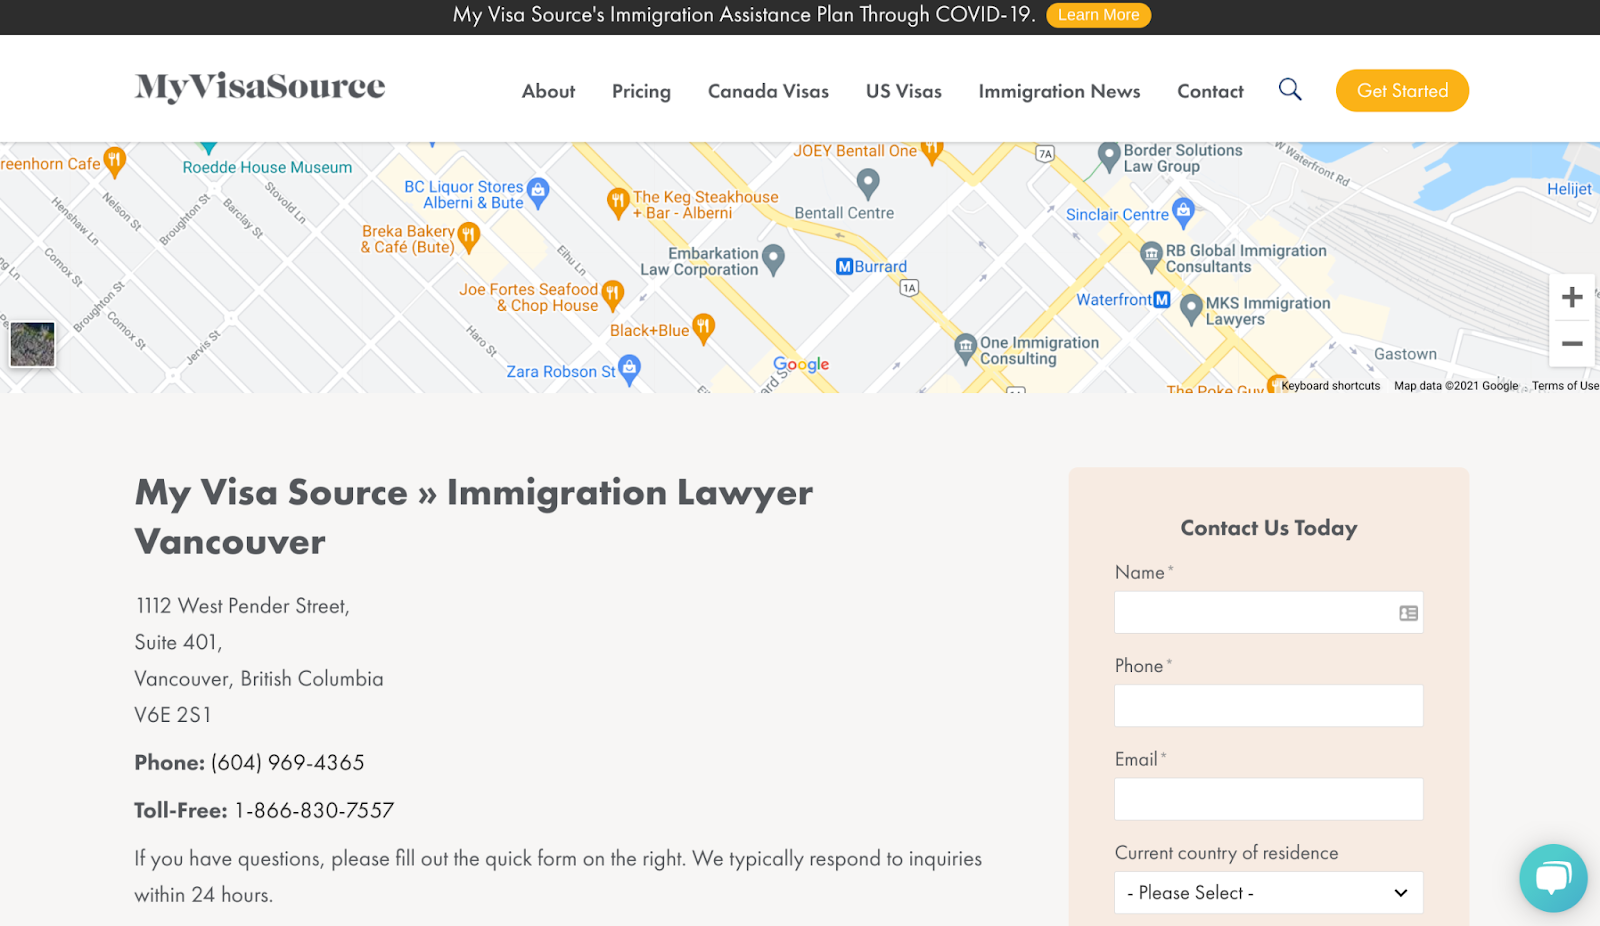This screenshot has width=1600, height=926.
Task: Click the Waterfront station transit icon
Action: pyautogui.click(x=1162, y=300)
